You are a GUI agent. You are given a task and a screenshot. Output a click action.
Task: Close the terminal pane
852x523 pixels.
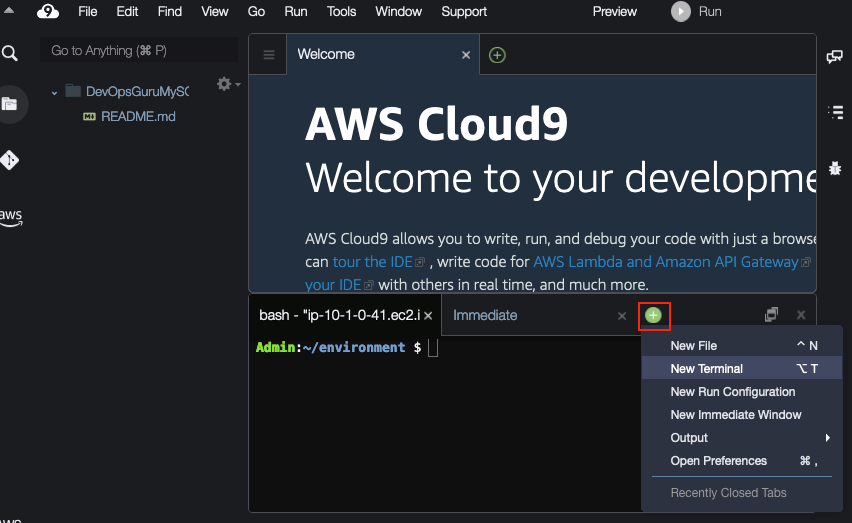coord(801,315)
